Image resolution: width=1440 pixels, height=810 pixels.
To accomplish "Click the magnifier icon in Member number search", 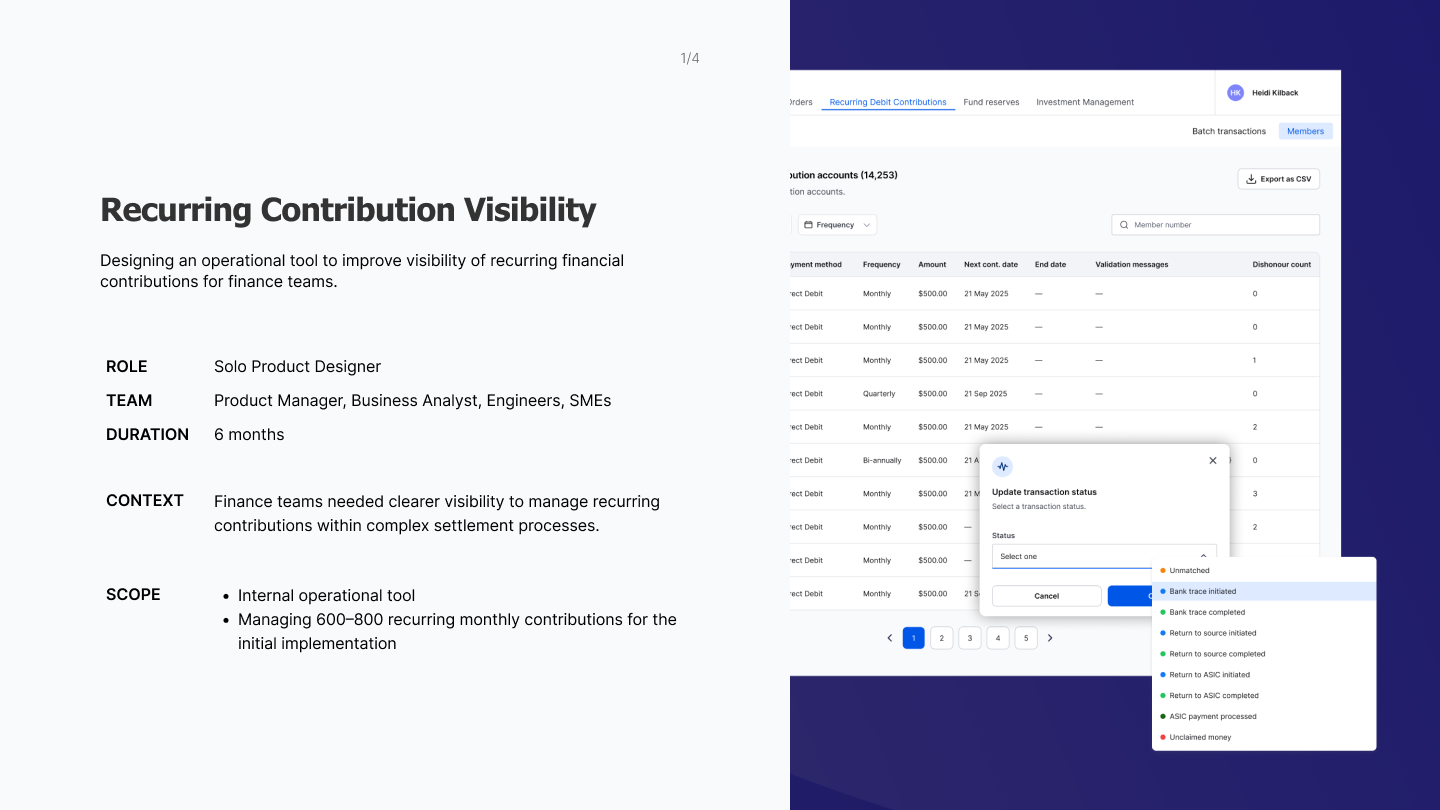I will [1124, 225].
